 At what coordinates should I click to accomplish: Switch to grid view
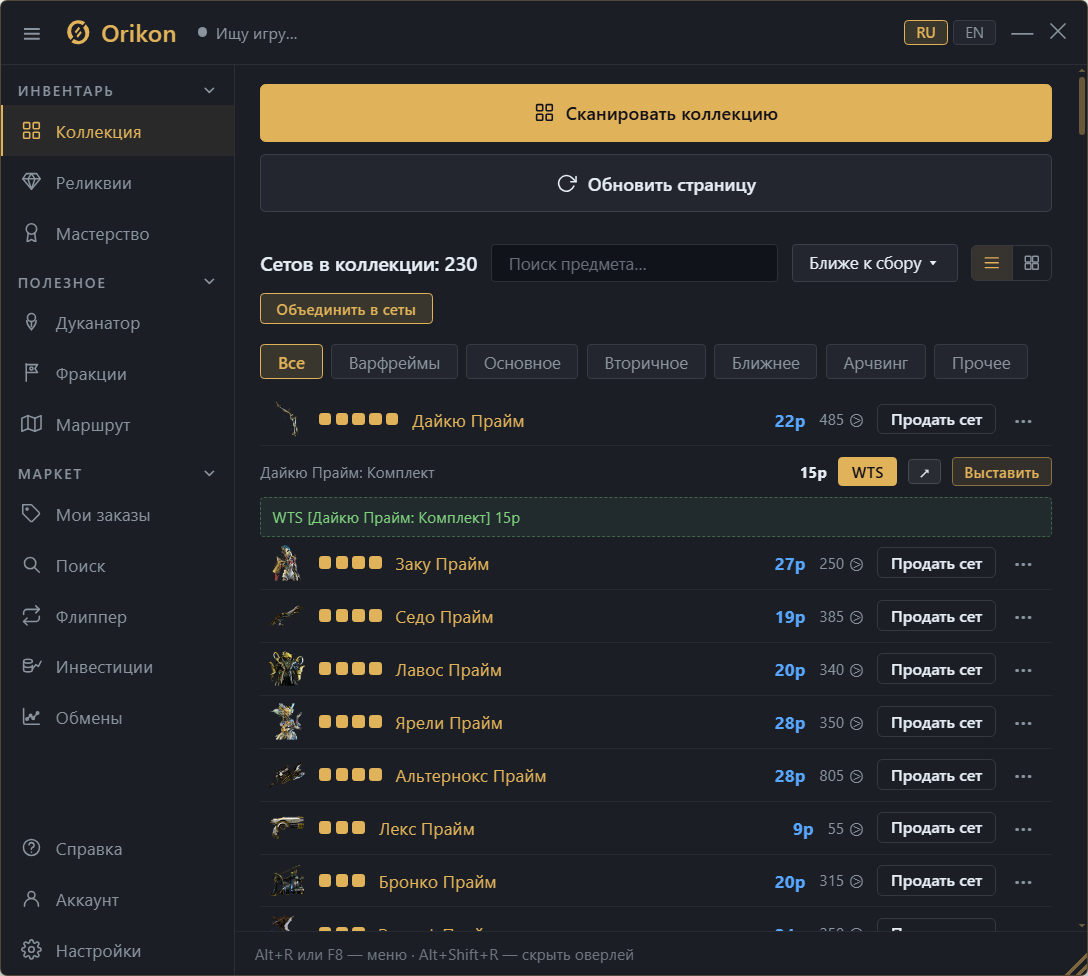[1032, 263]
